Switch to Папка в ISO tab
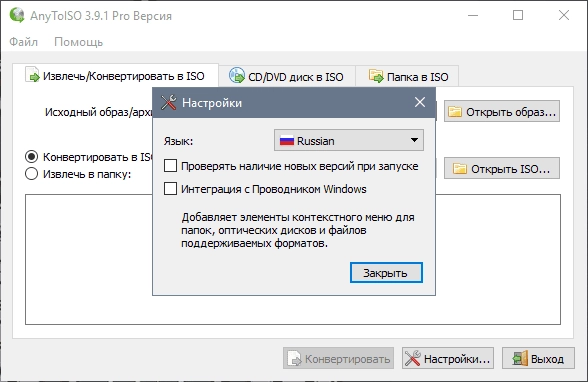 point(407,76)
